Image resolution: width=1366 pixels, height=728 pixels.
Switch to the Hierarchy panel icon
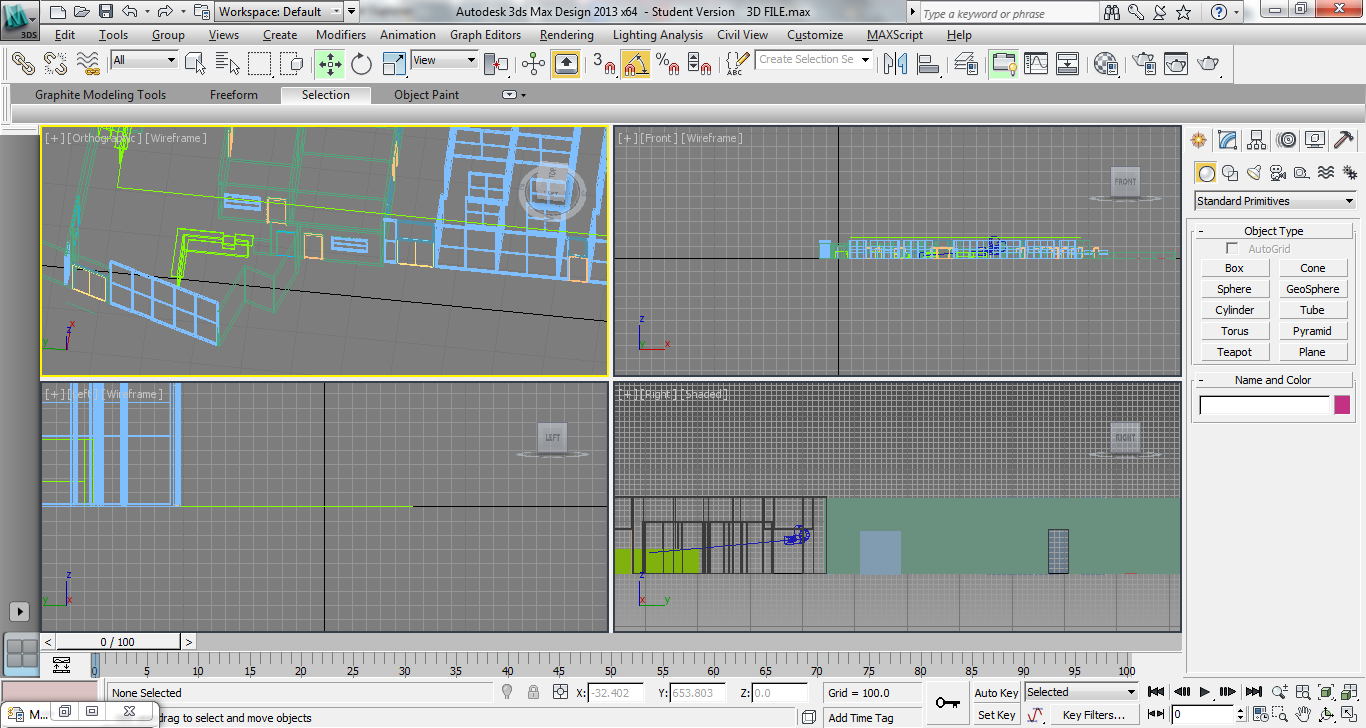[1257, 140]
